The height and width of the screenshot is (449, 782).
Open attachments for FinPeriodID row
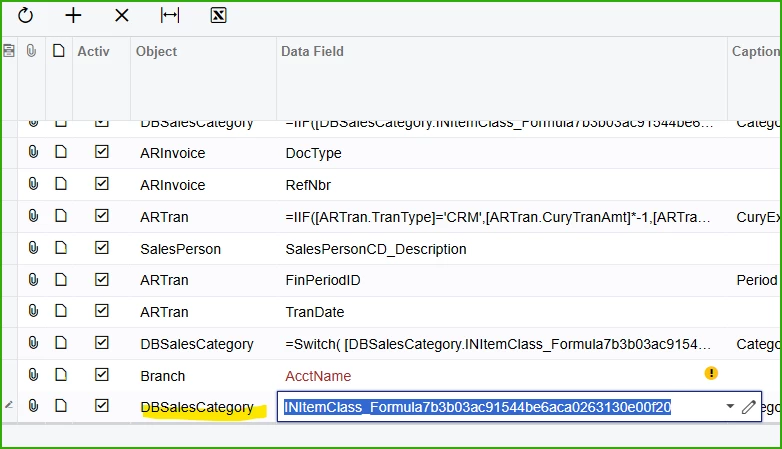33,279
